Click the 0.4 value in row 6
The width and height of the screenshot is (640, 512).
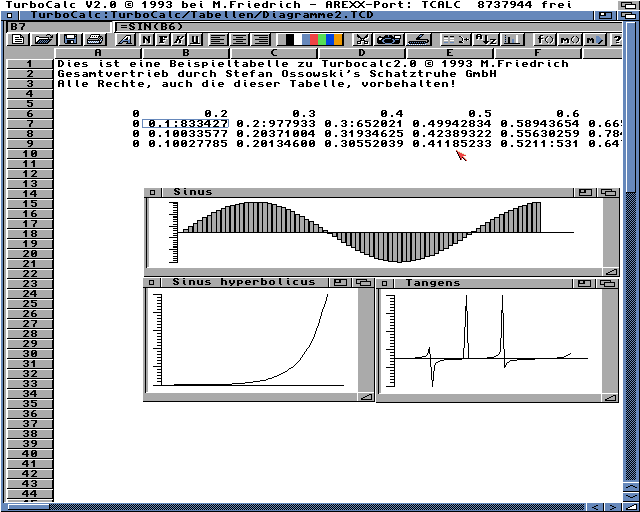(x=392, y=114)
